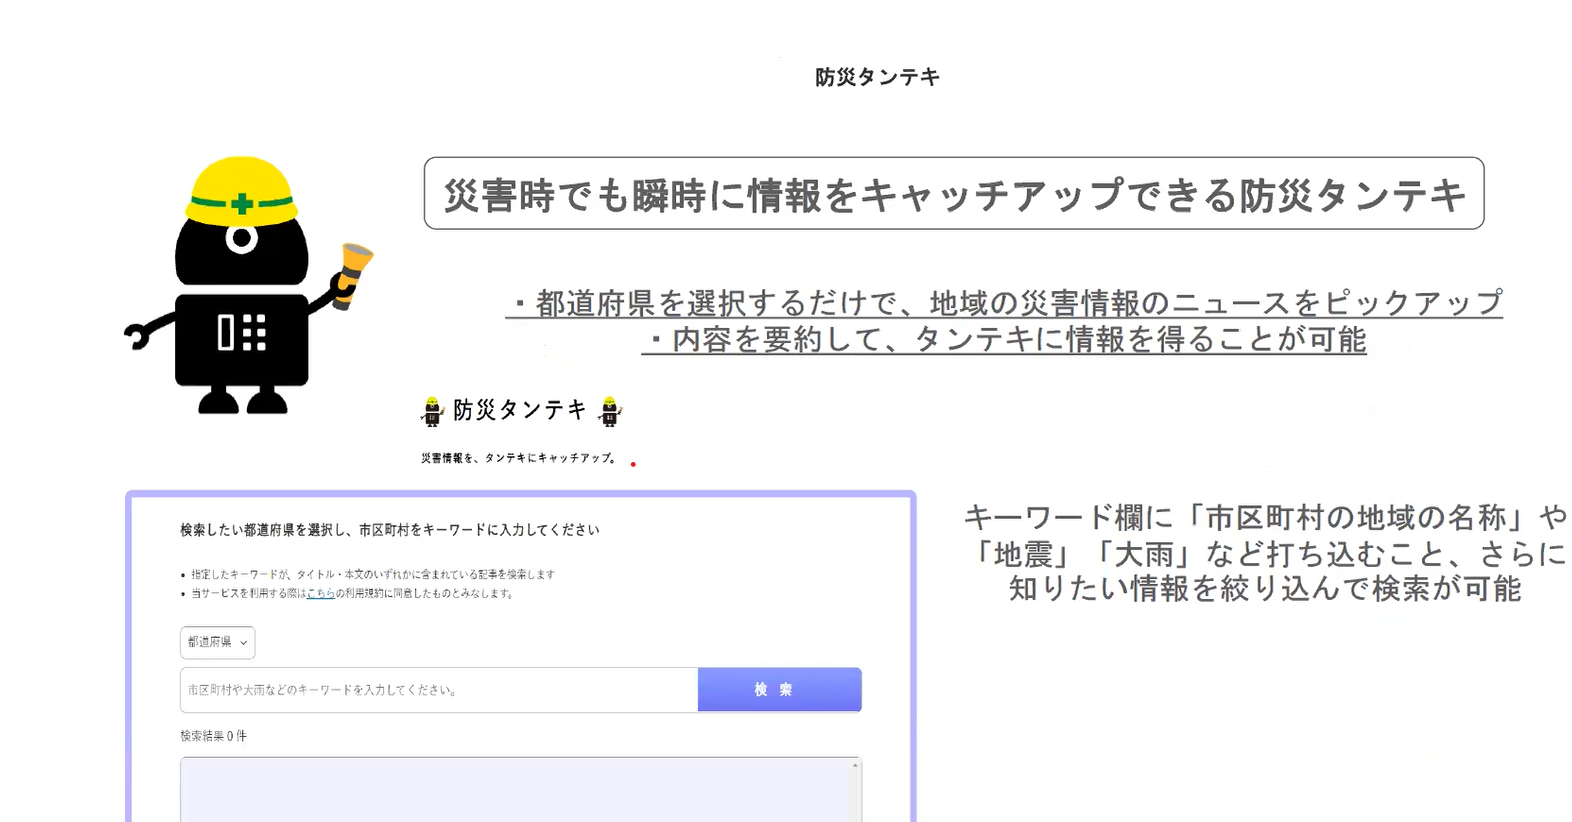
Task: Click the instruction 検索したい都道府県を選択し heading
Action: pos(390,530)
